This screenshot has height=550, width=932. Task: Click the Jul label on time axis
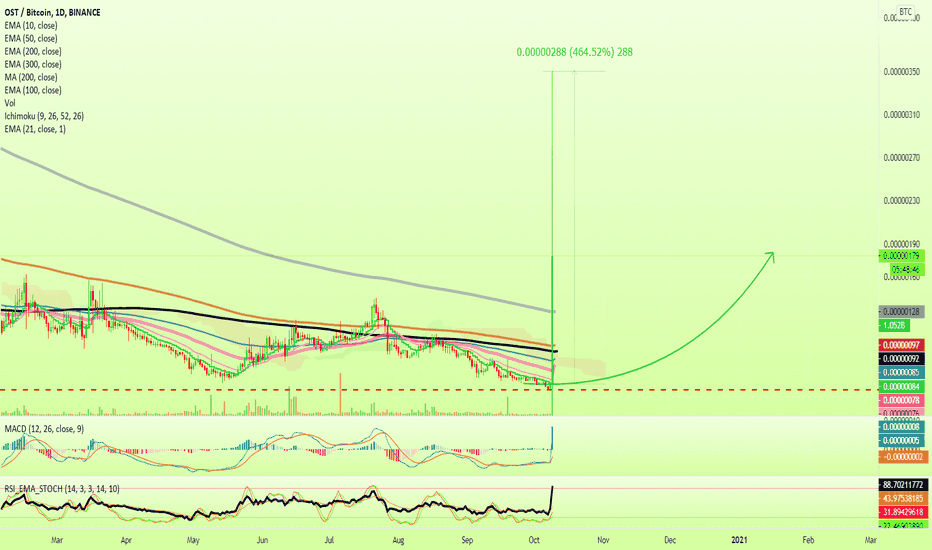click(329, 540)
